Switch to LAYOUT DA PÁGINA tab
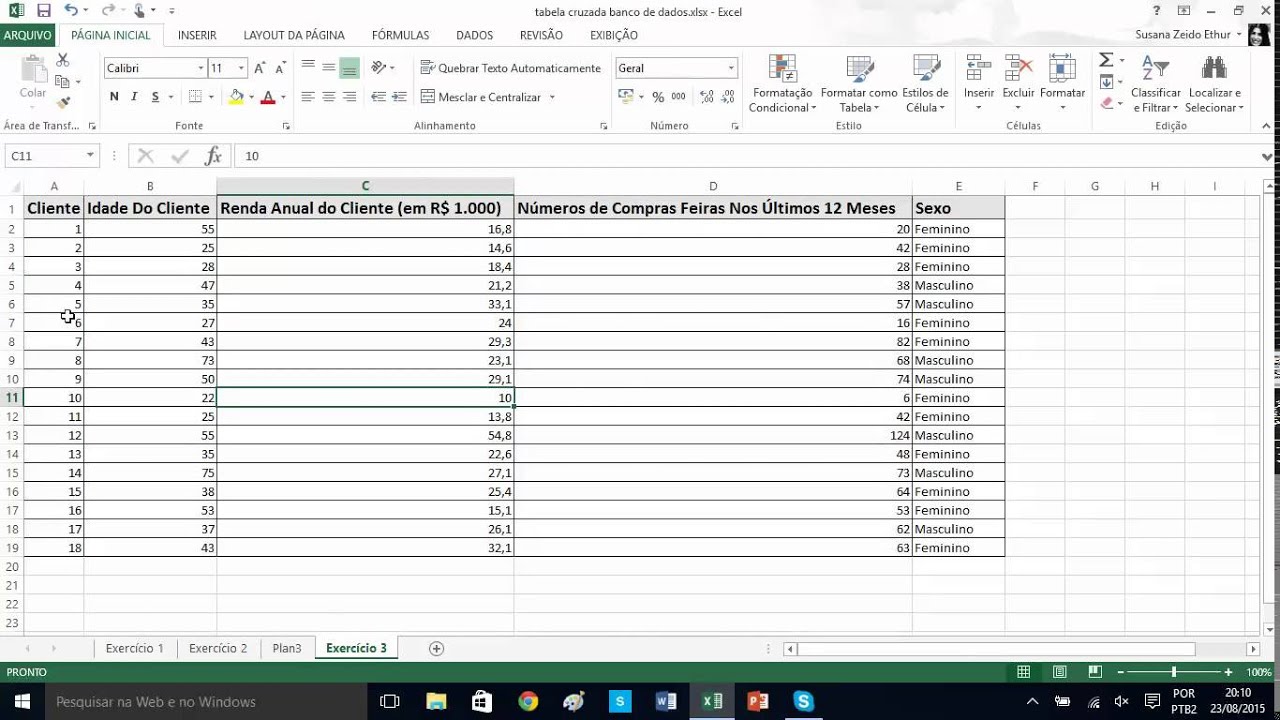Viewport: 1280px width, 720px height. point(294,35)
